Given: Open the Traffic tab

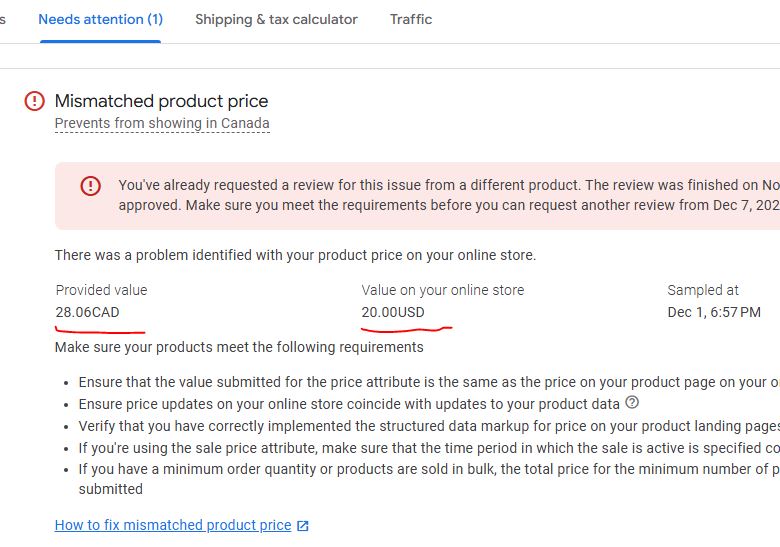Looking at the screenshot, I should pyautogui.click(x=411, y=19).
